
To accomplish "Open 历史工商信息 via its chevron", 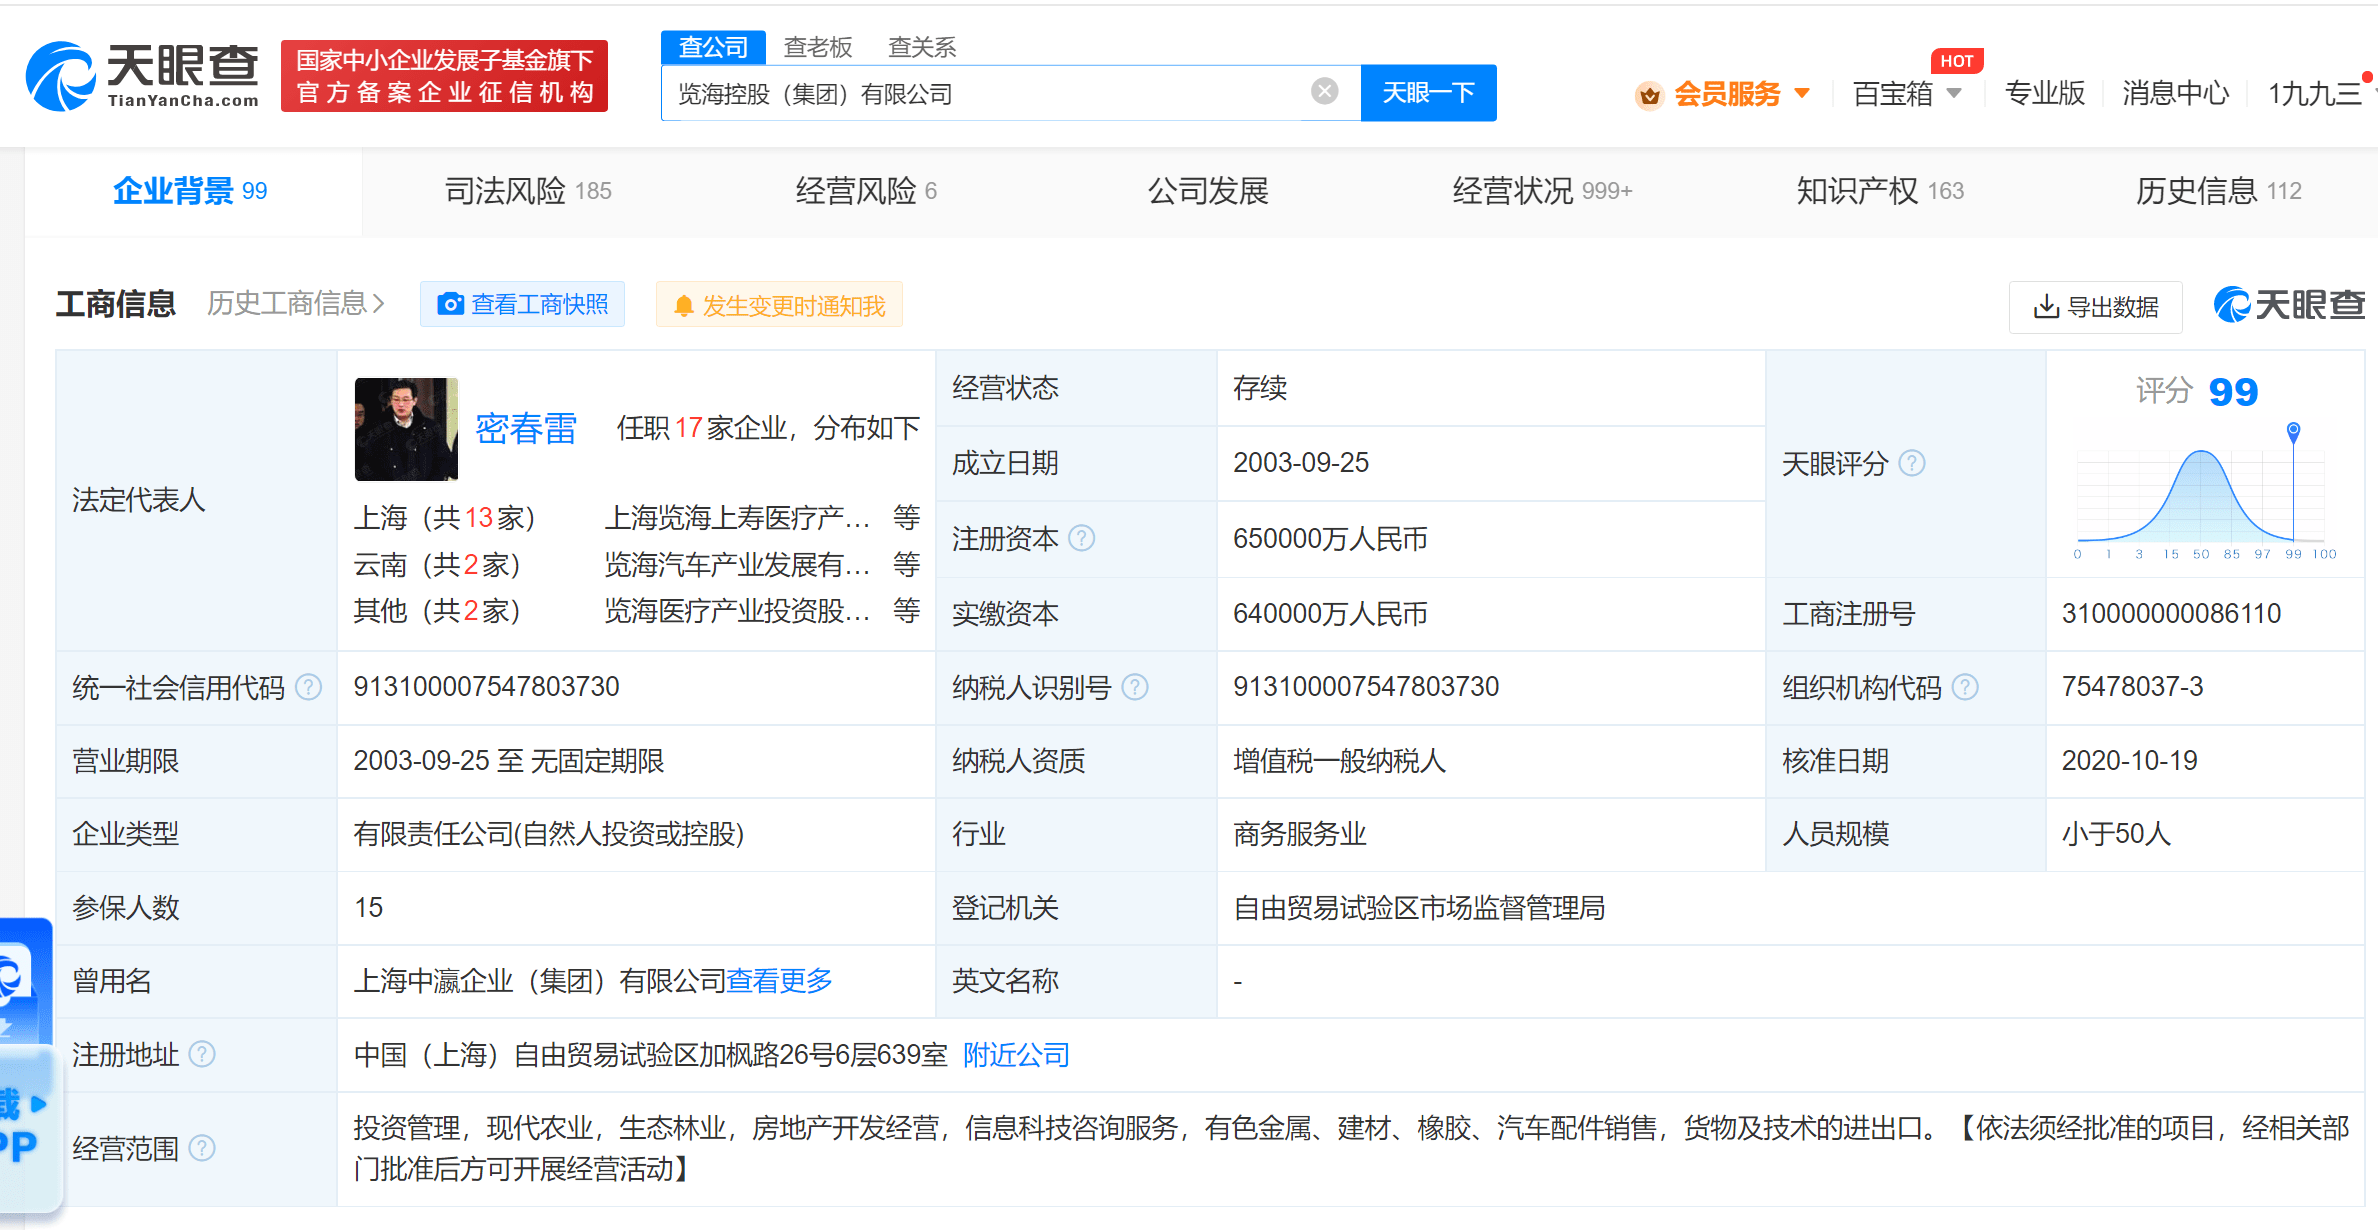I will (378, 304).
